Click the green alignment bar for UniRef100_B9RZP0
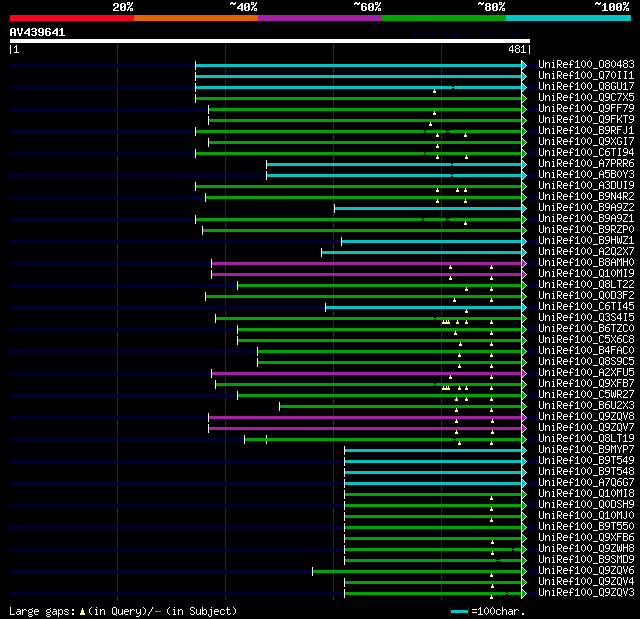The height and width of the screenshot is (619, 640). click(362, 231)
